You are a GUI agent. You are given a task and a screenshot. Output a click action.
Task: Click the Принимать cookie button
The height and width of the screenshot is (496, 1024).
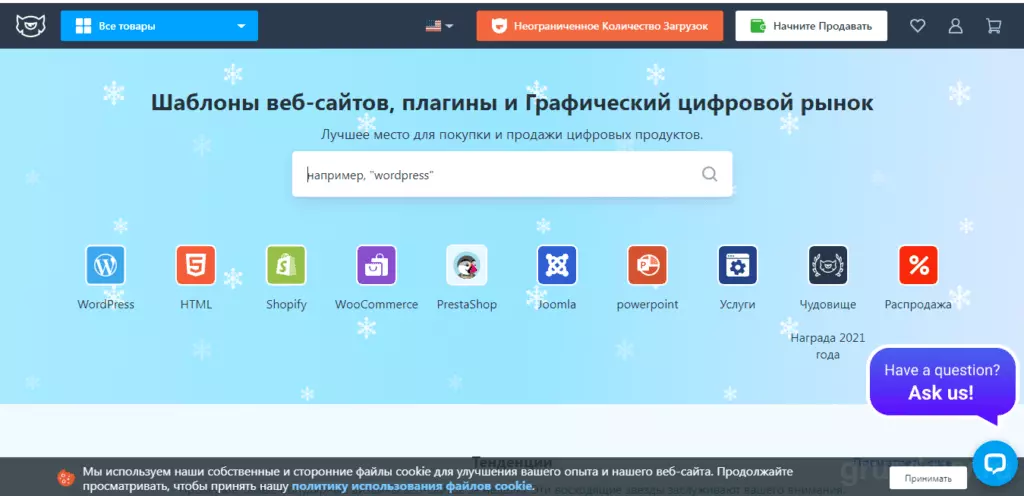pyautogui.click(x=928, y=478)
